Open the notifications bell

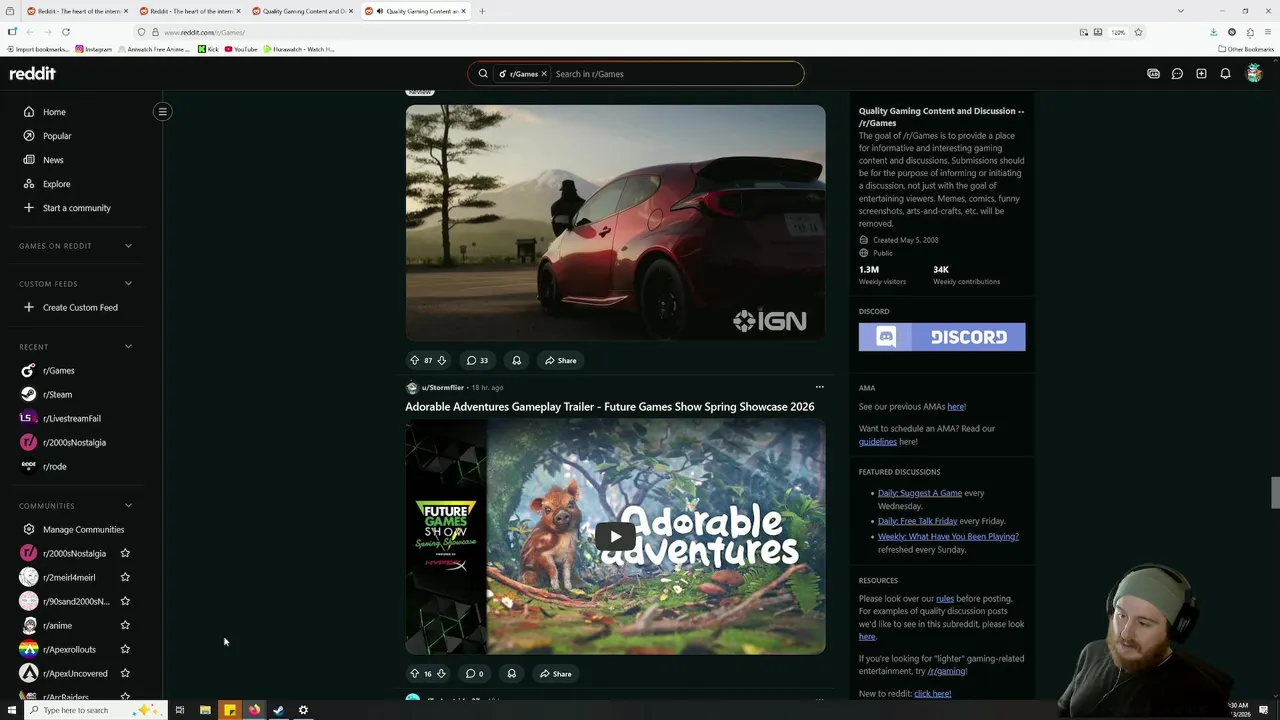click(1225, 73)
